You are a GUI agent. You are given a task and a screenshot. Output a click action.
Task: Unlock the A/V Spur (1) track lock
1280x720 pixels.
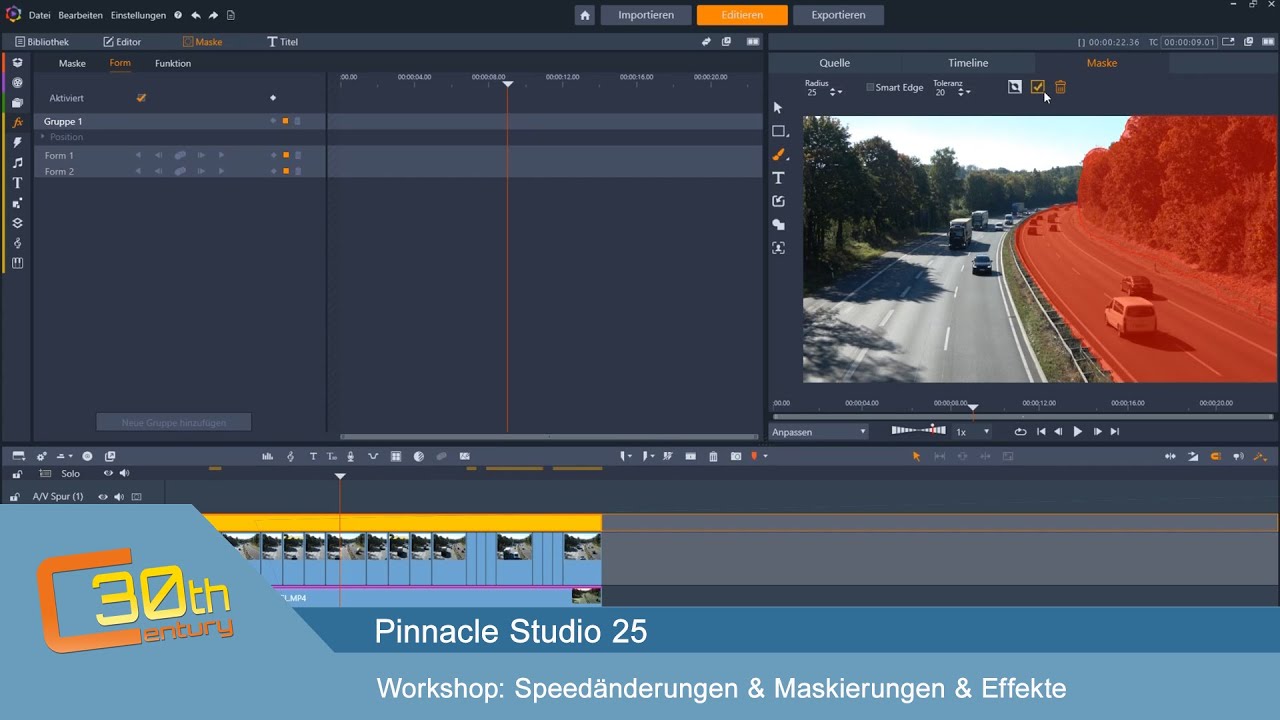coord(15,496)
